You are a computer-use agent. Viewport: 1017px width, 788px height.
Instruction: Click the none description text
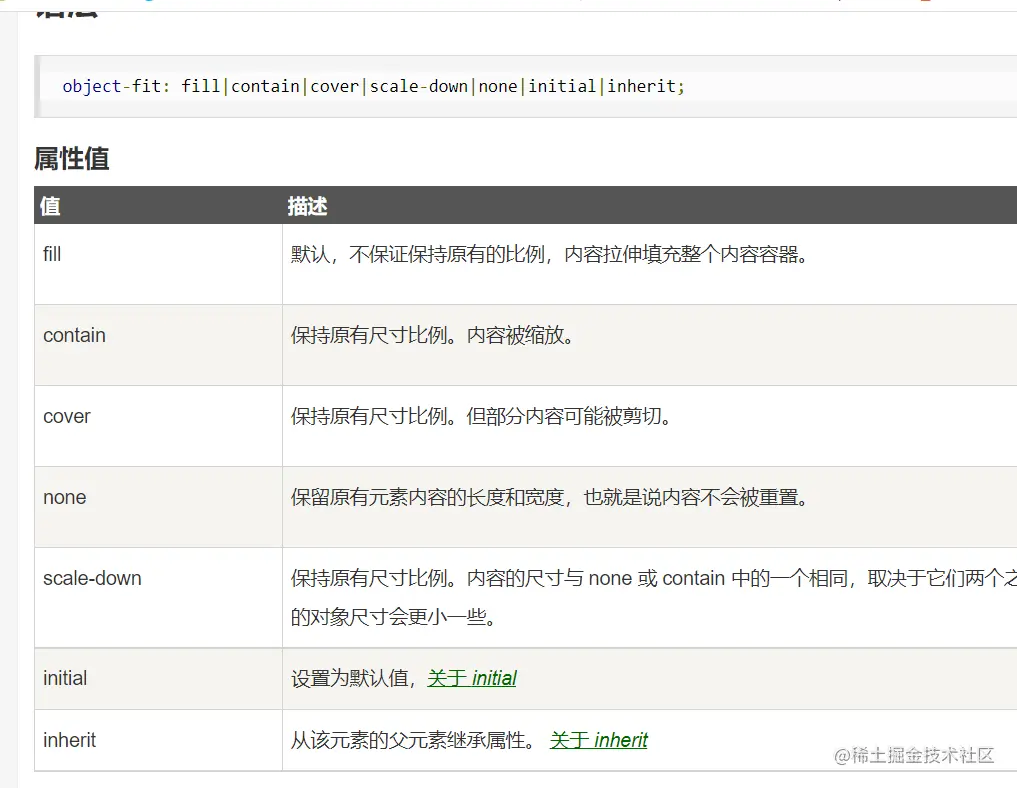[x=549, y=497]
